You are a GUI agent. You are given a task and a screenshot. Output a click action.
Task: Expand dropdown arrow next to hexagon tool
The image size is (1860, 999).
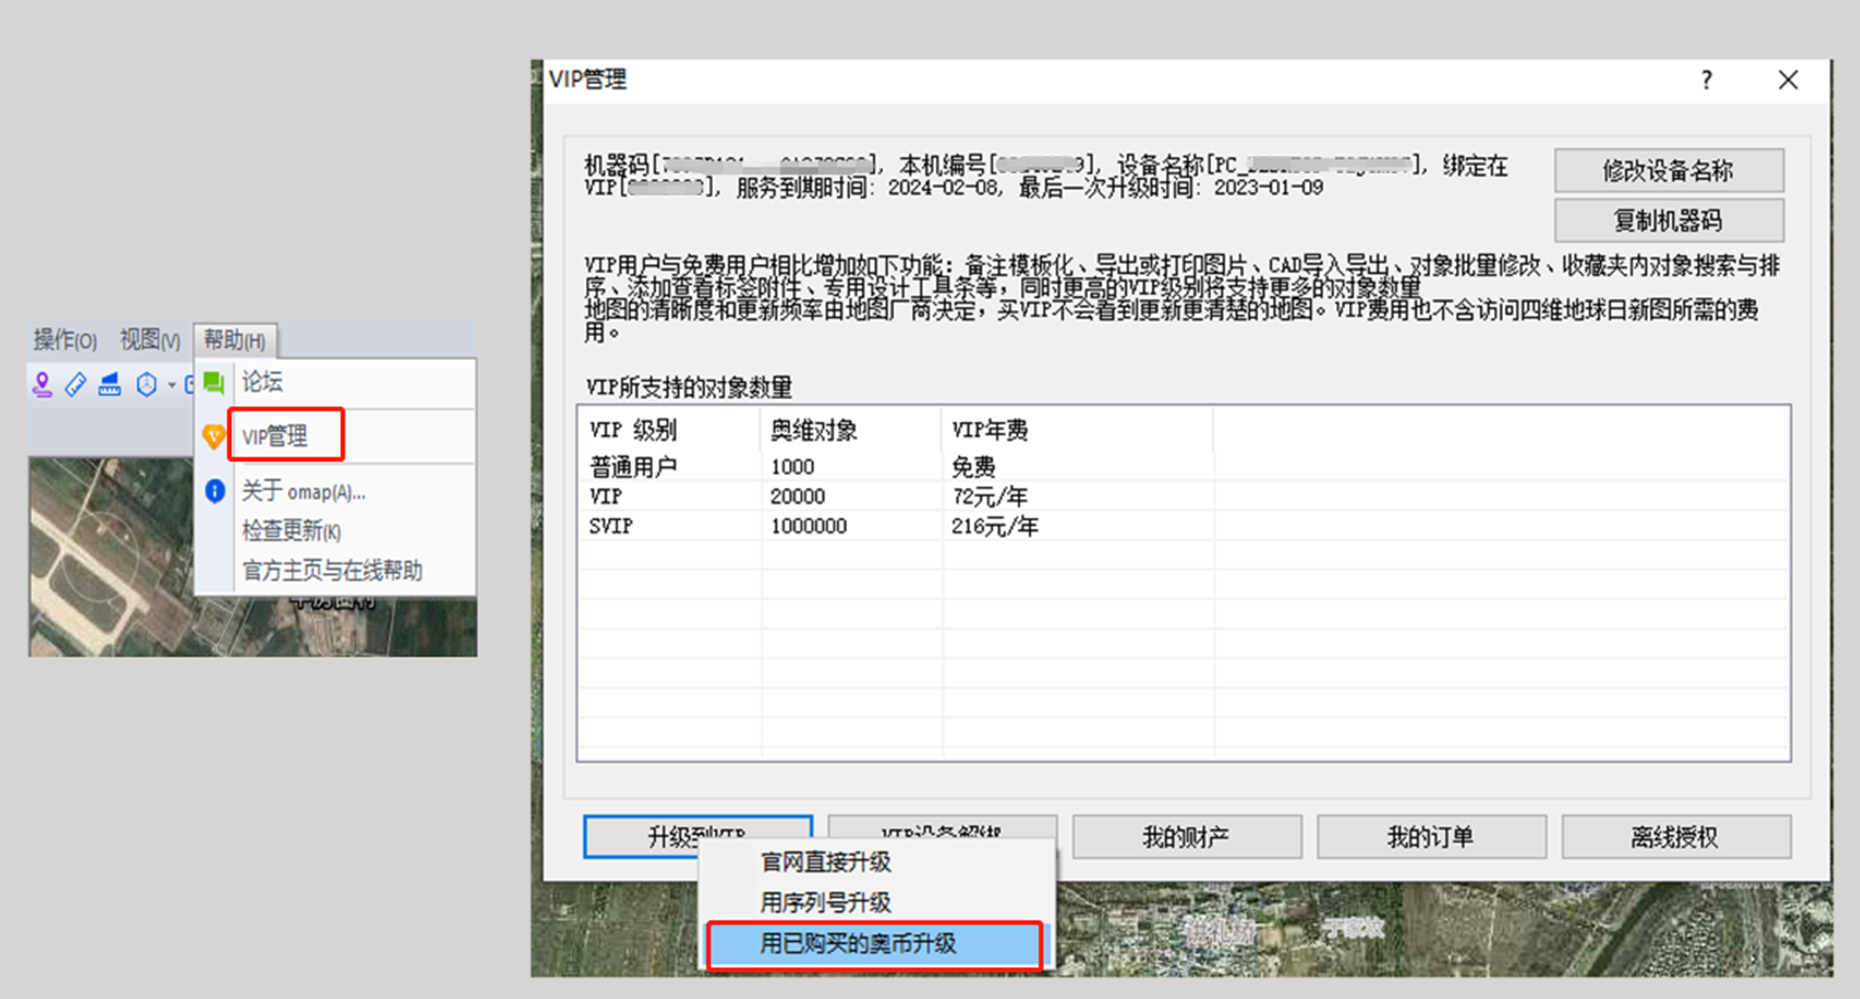[x=172, y=385]
